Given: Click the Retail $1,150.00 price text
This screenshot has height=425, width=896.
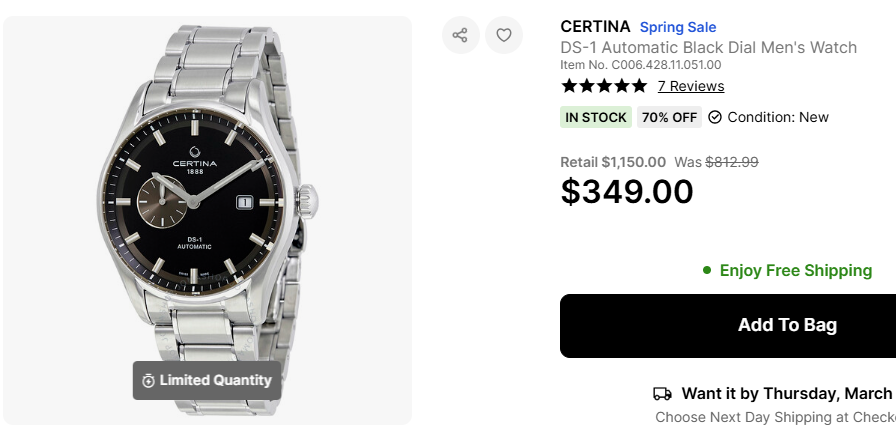Looking at the screenshot, I should (x=613, y=161).
